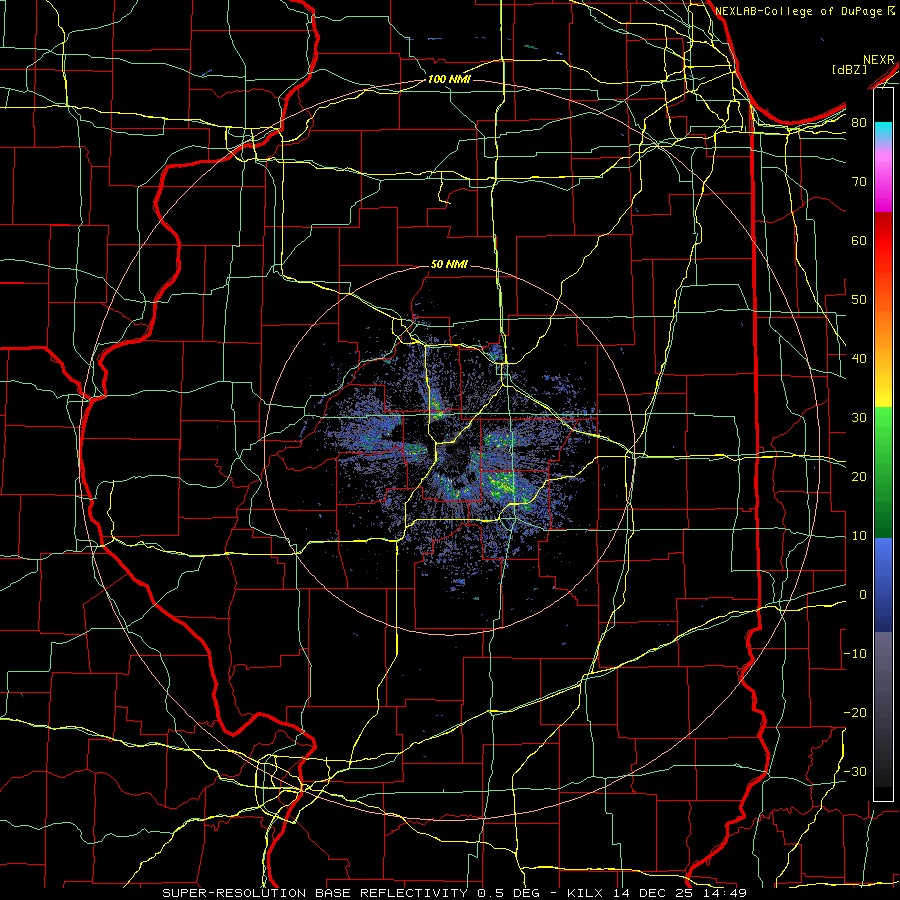Click the 0 value on the dBZ scale
The height and width of the screenshot is (900, 900).
coord(863,595)
